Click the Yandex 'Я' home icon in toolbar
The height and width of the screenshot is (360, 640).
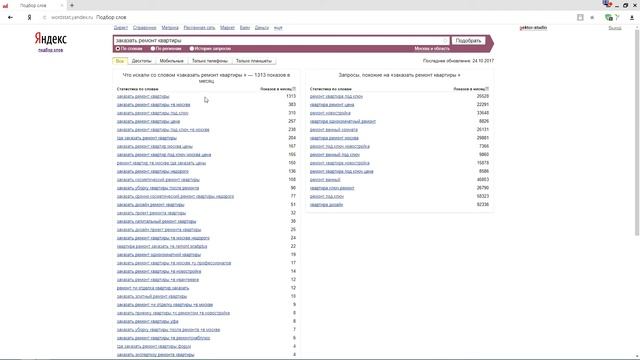[x=29, y=18]
